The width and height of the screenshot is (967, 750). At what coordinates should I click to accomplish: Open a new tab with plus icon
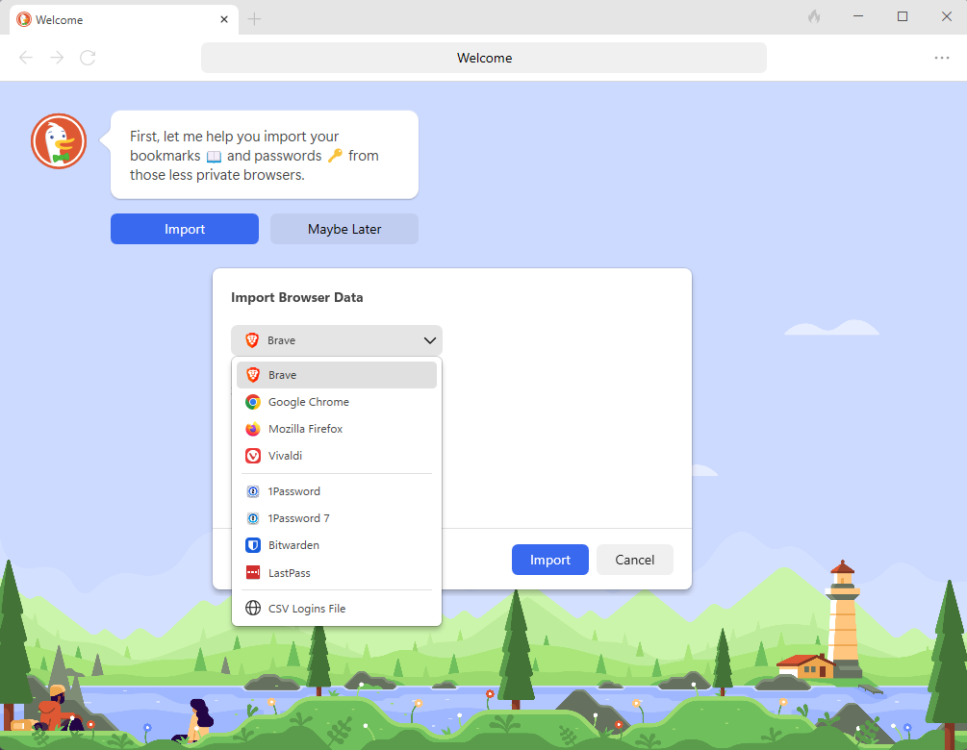pos(255,19)
